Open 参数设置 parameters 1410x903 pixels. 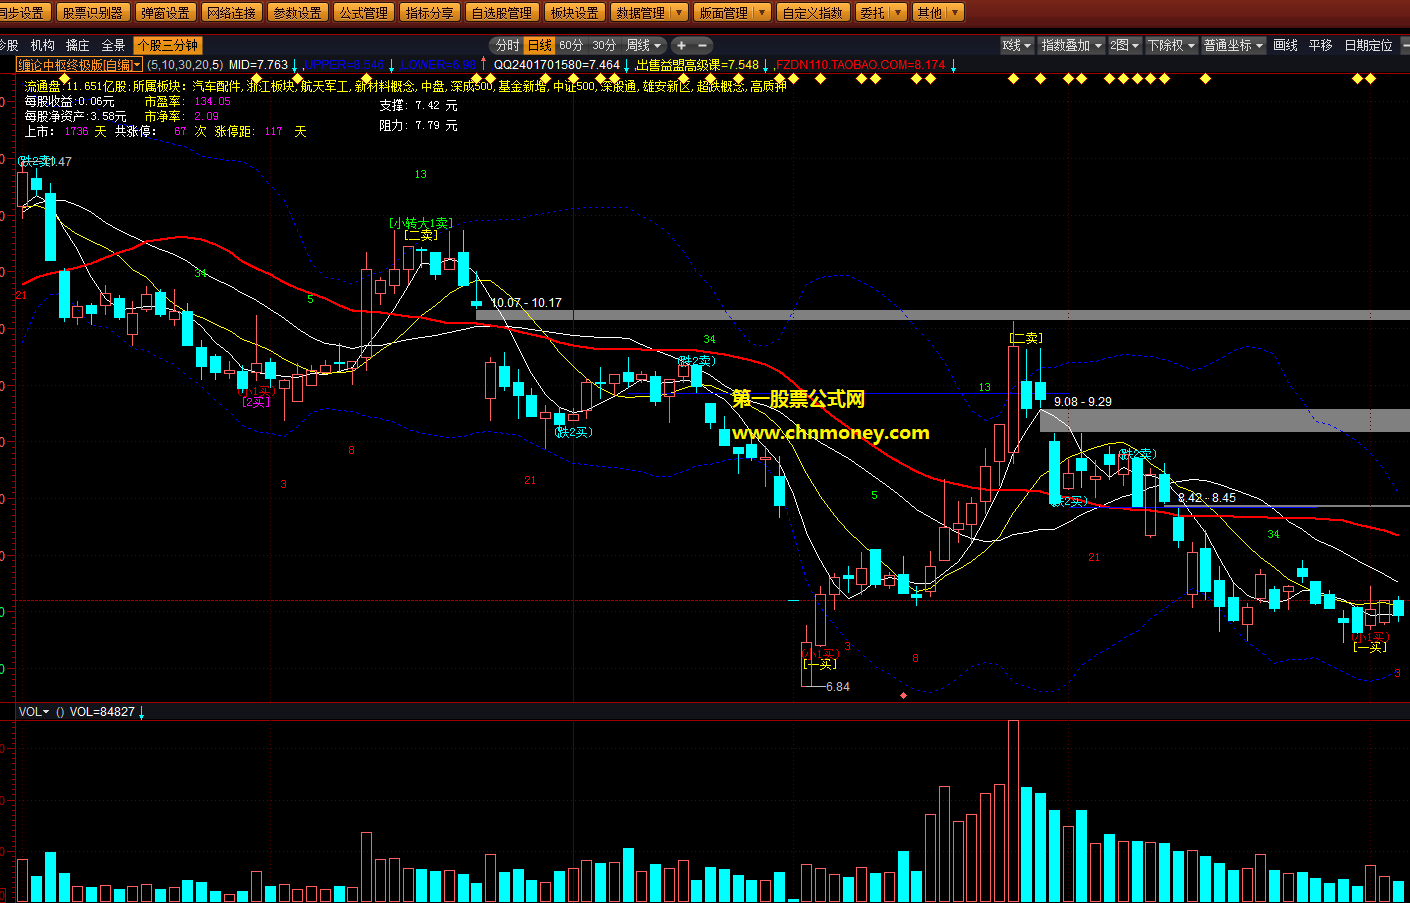pos(298,13)
